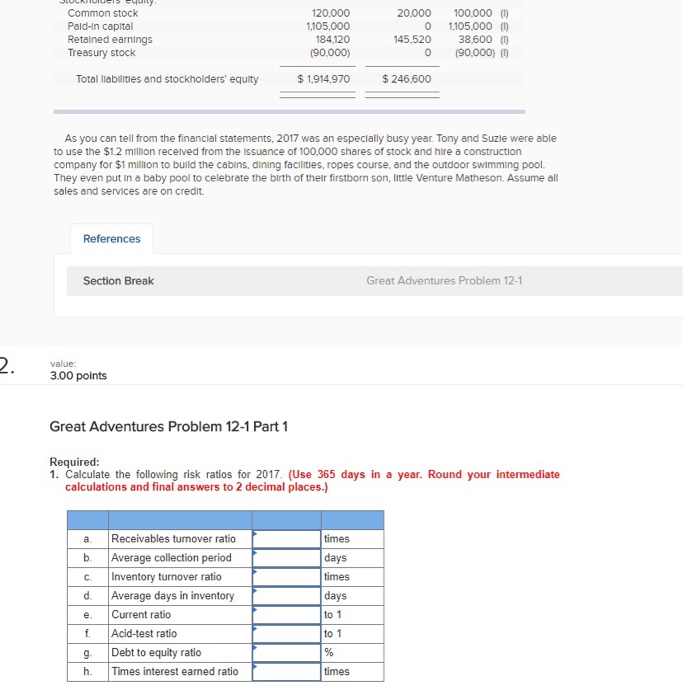This screenshot has width=683, height=700.
Task: Click Great Adventures Problem 12-1 Part 1 heading
Action: pyautogui.click(x=168, y=427)
